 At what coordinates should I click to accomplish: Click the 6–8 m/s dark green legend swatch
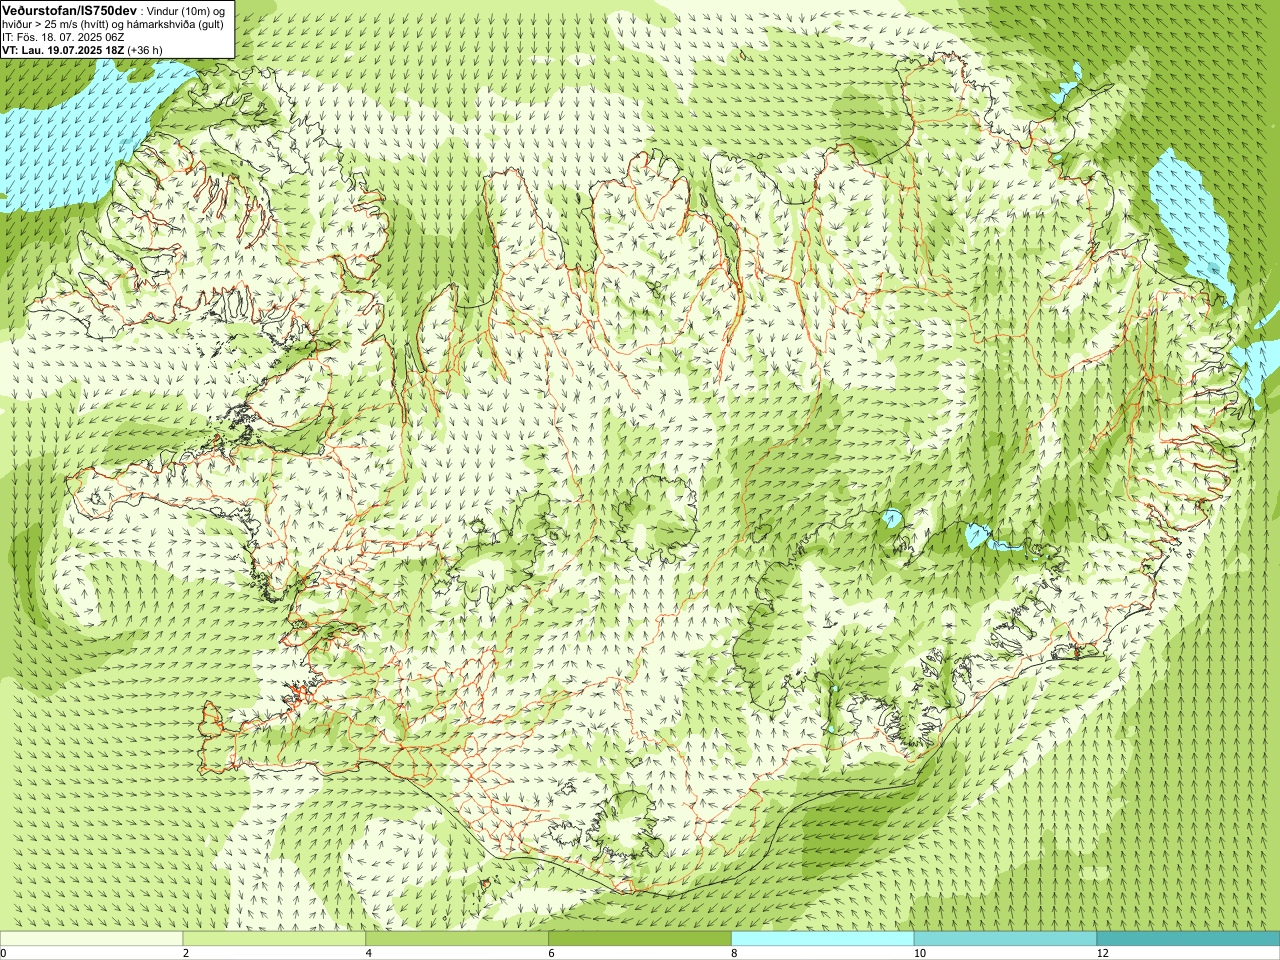click(x=640, y=939)
